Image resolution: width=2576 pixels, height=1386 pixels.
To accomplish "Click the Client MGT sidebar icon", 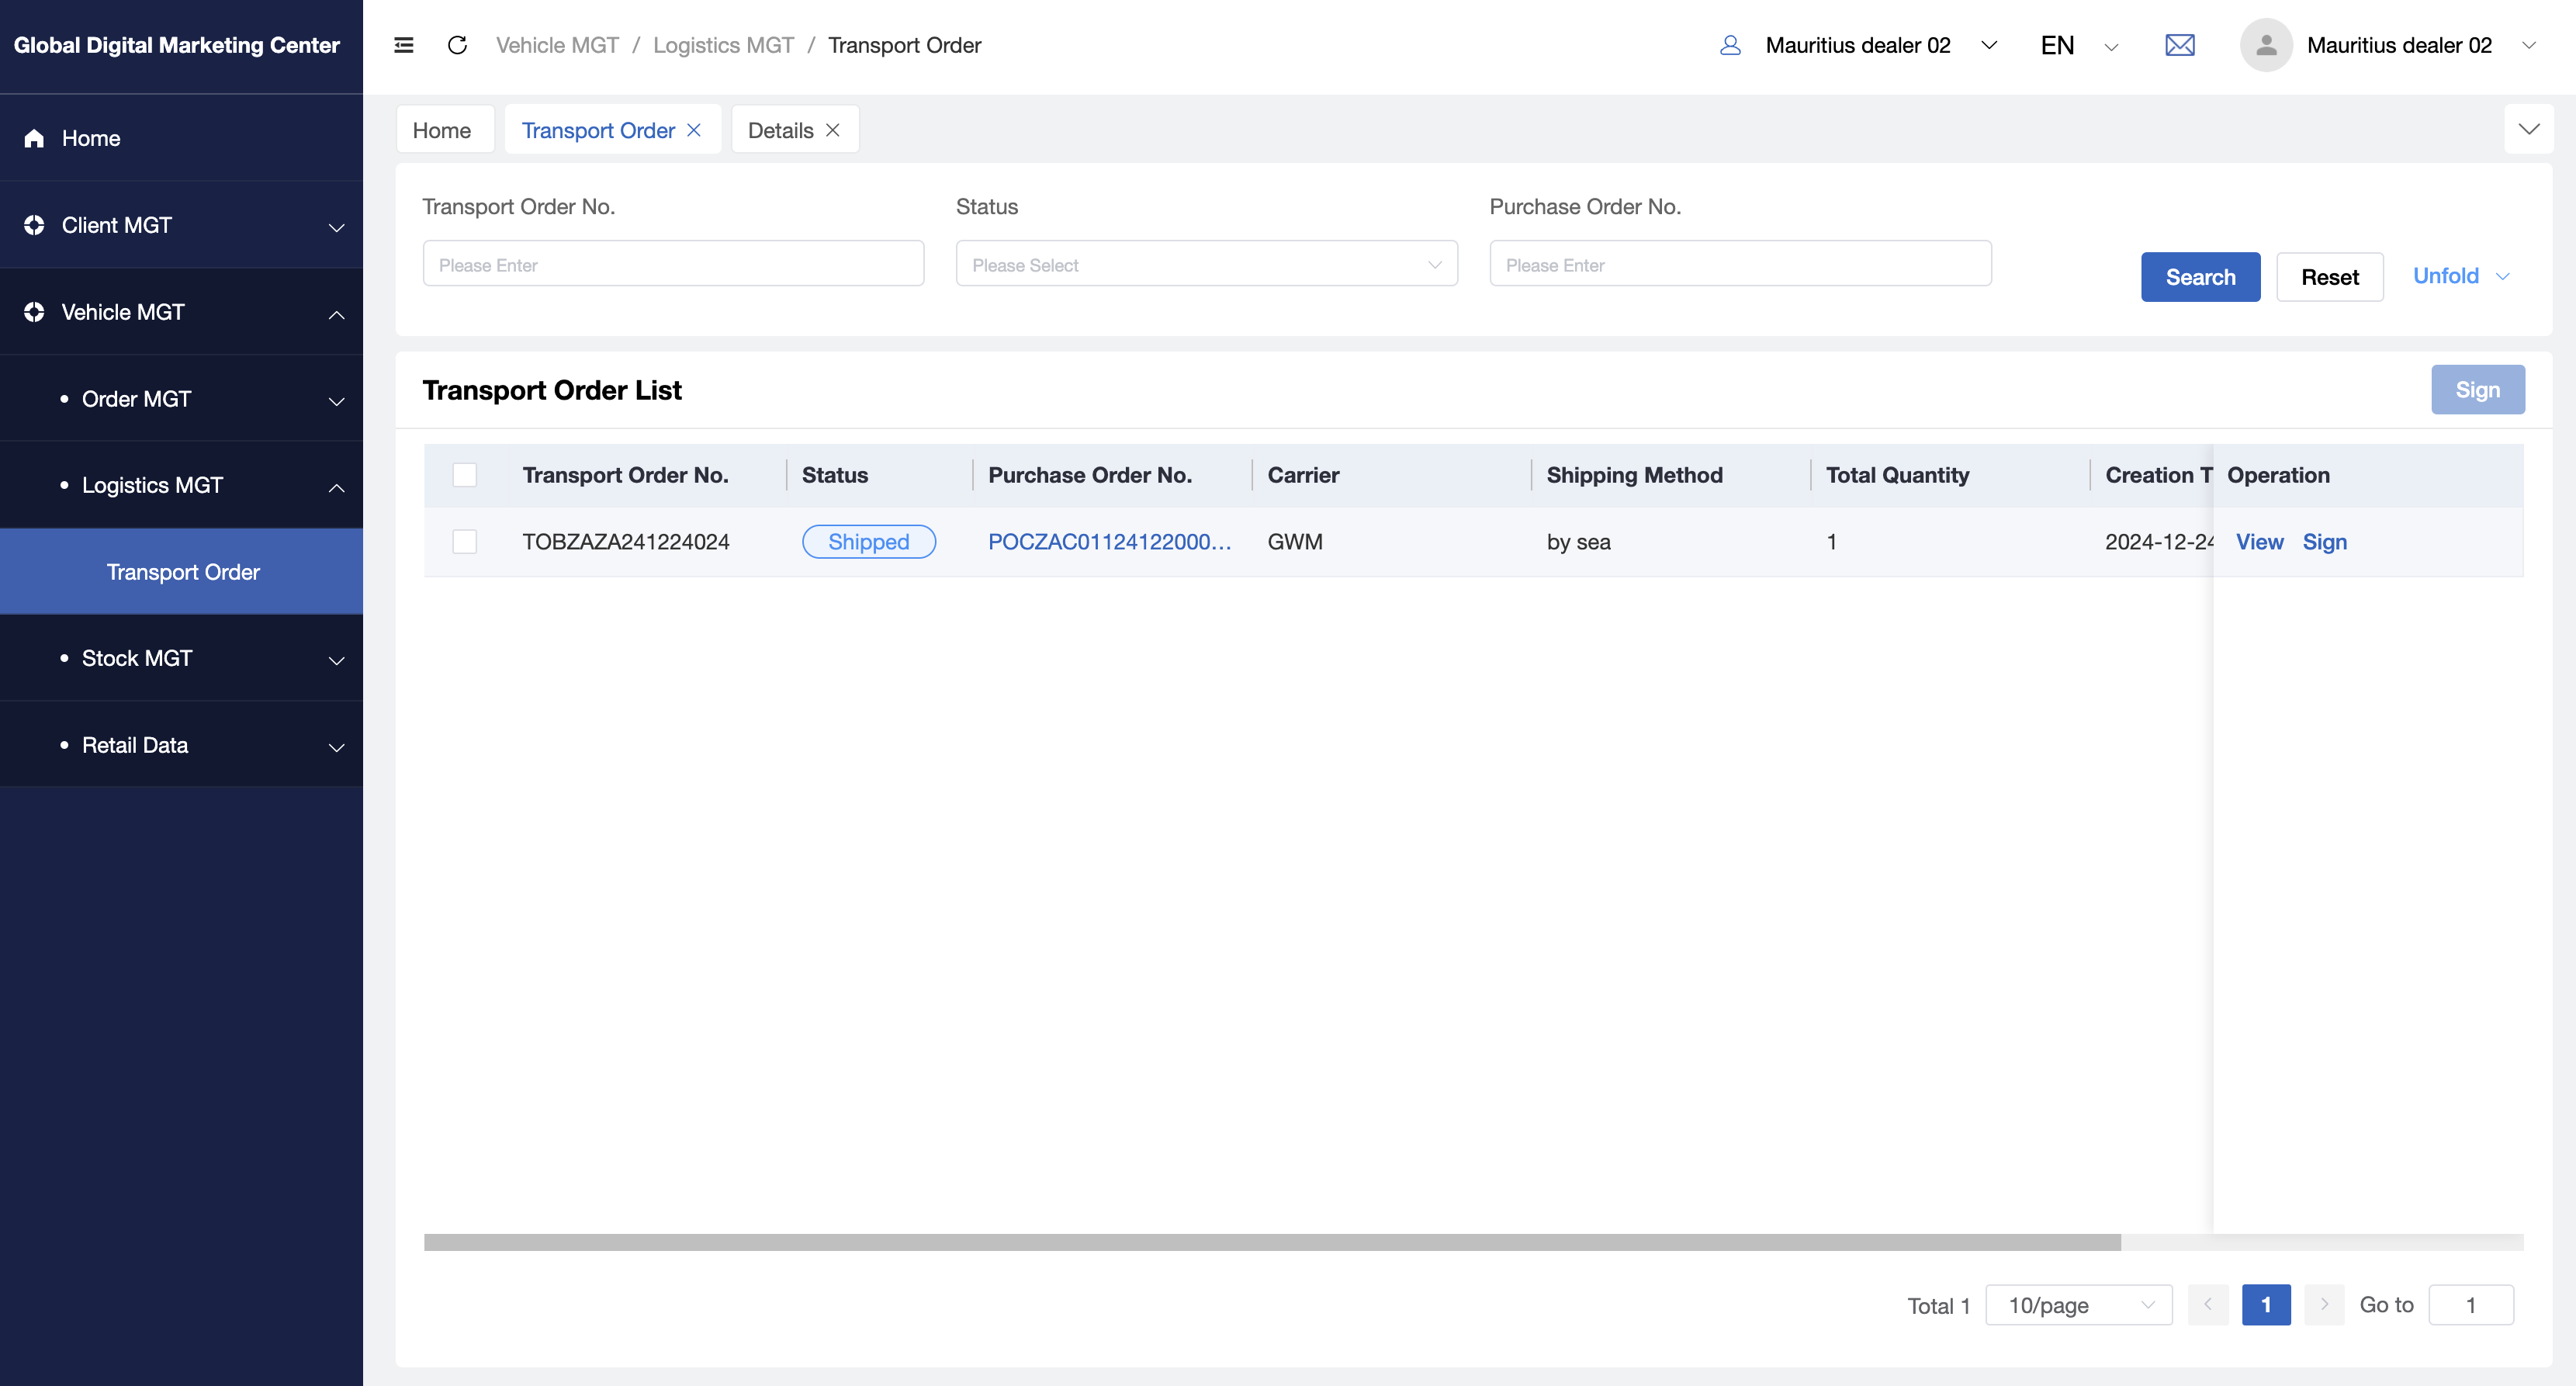I will tap(34, 225).
